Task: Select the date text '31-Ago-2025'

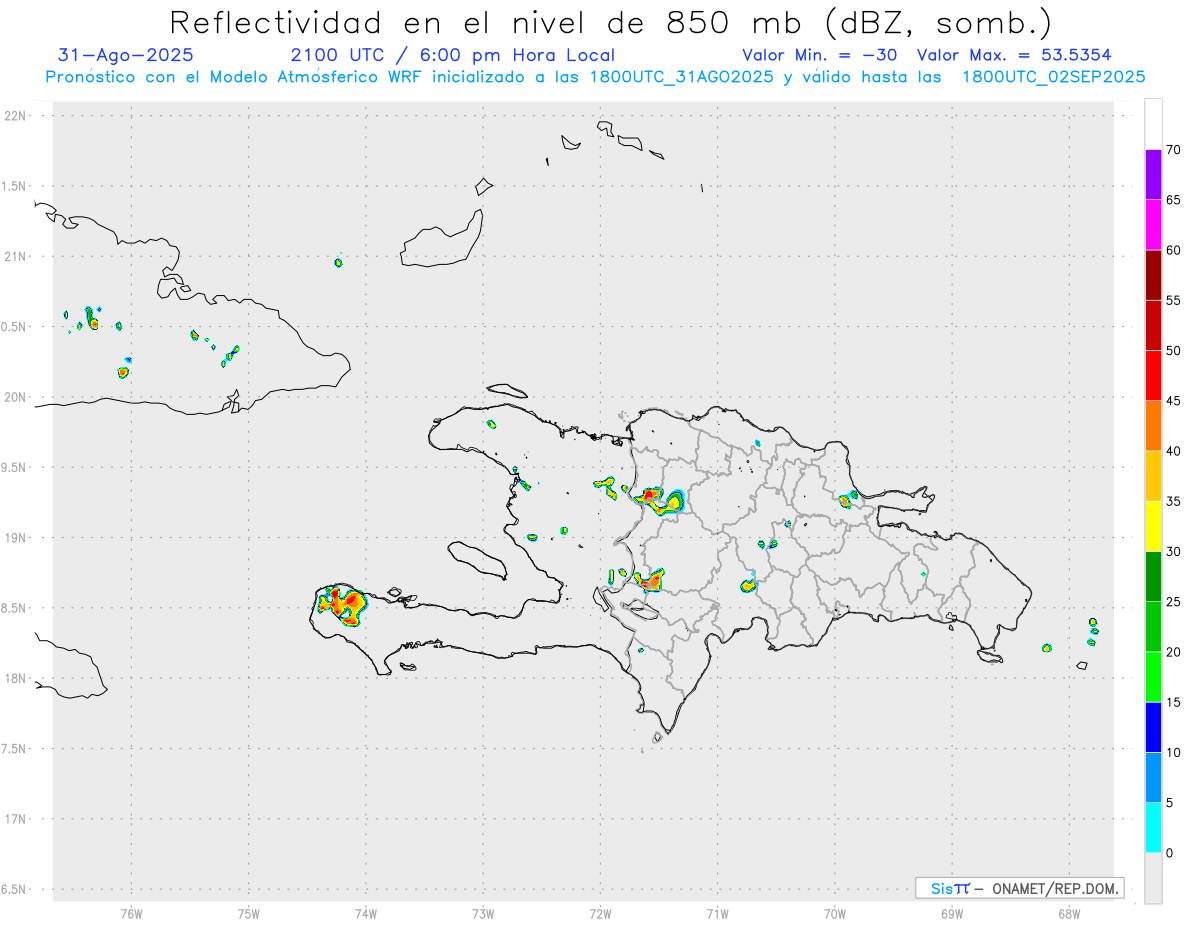Action: [126, 55]
